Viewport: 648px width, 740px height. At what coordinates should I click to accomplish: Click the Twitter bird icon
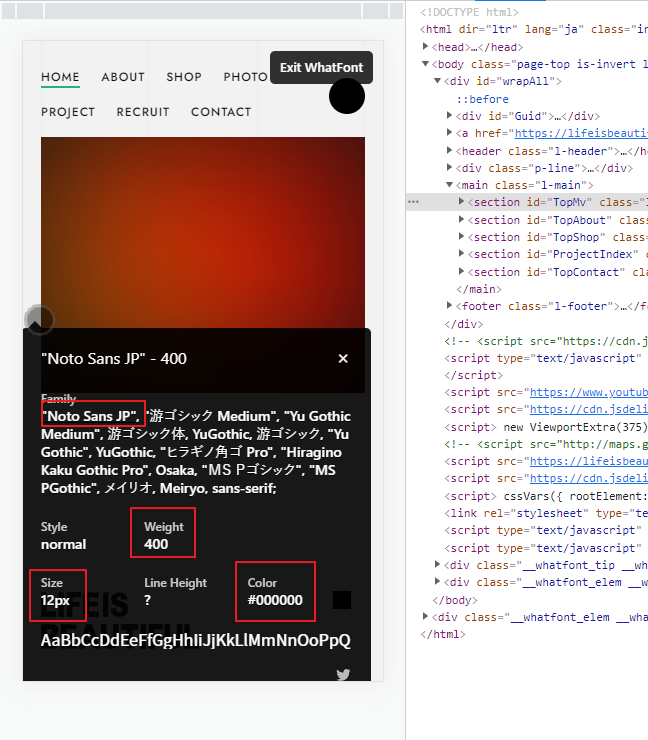point(343,674)
